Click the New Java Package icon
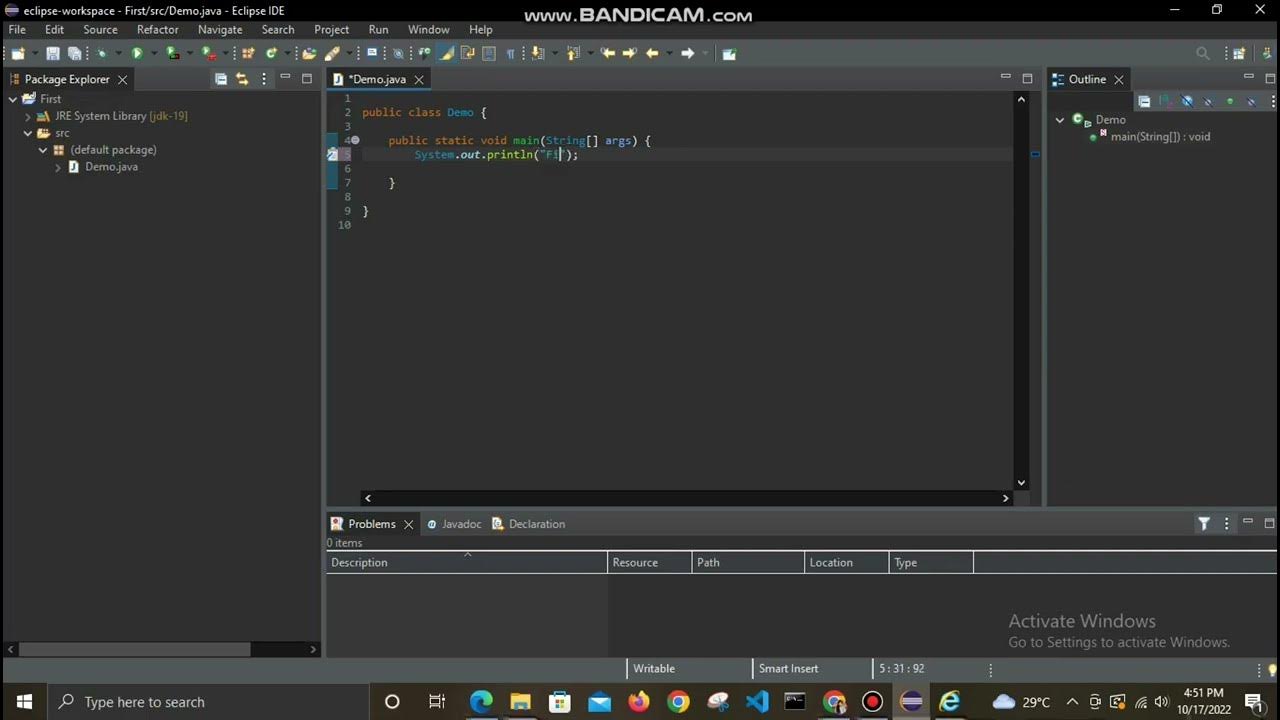This screenshot has height=720, width=1280. [248, 53]
